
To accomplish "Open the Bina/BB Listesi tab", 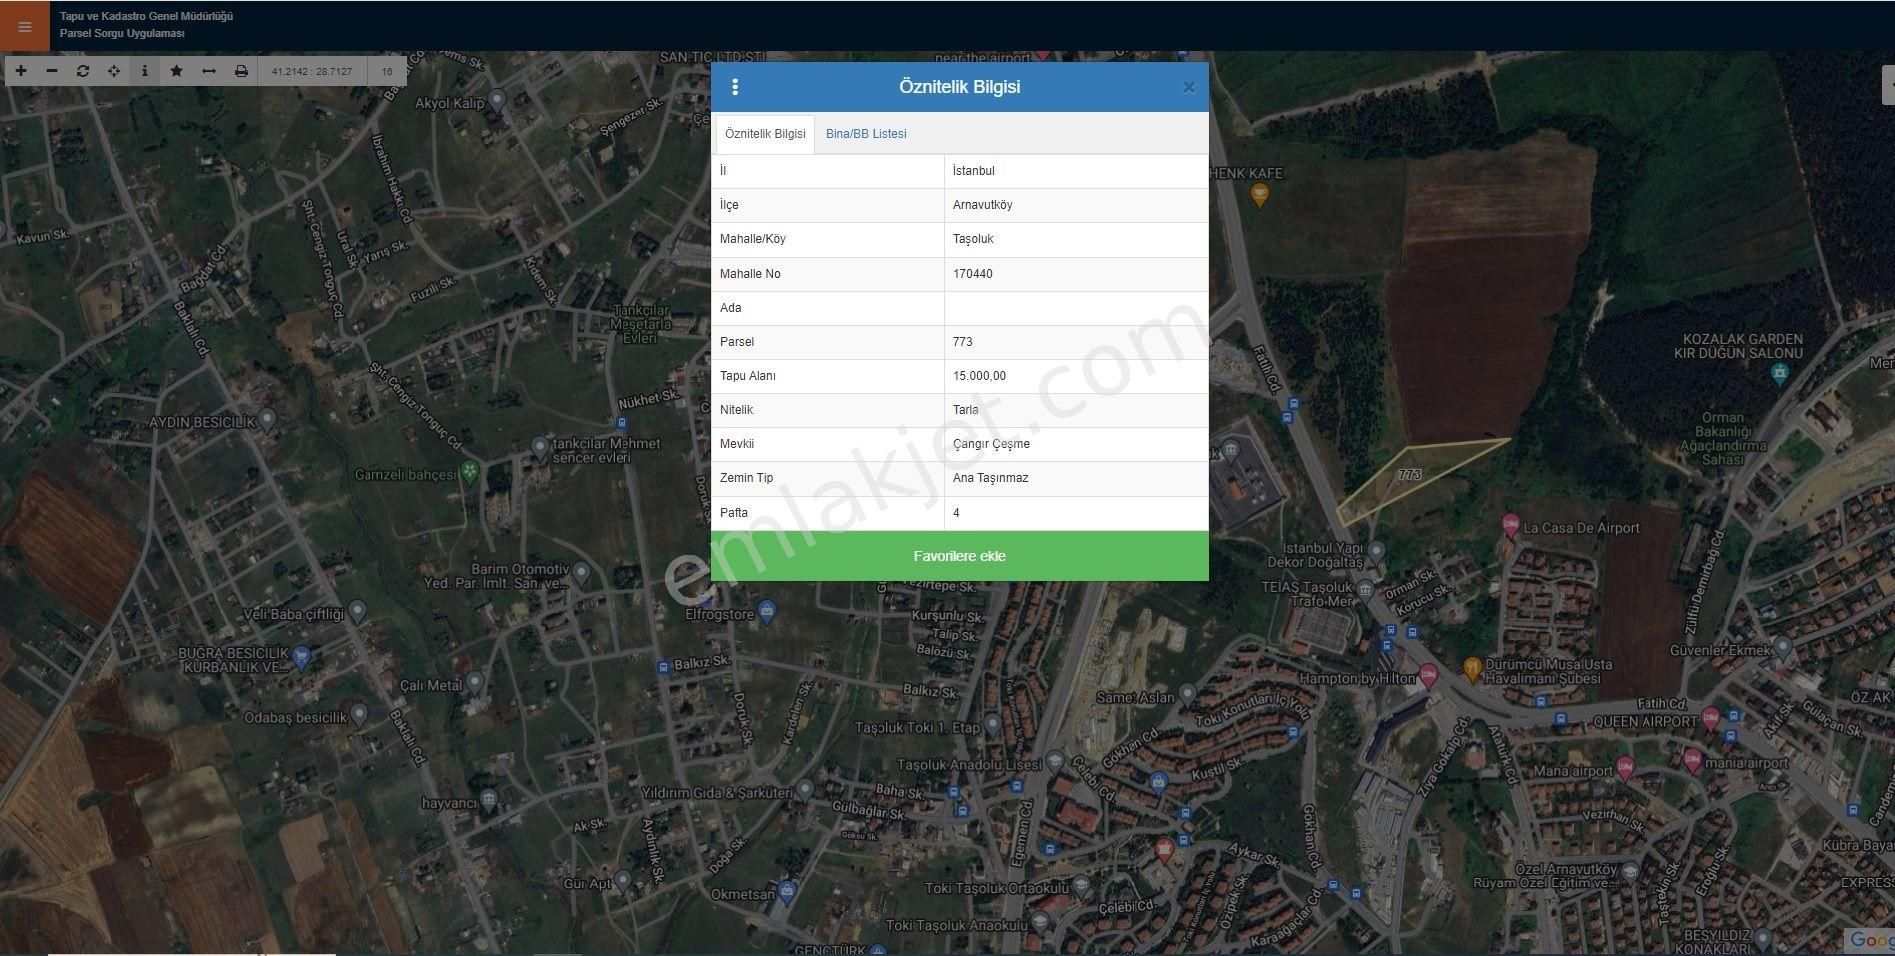I will click(866, 134).
